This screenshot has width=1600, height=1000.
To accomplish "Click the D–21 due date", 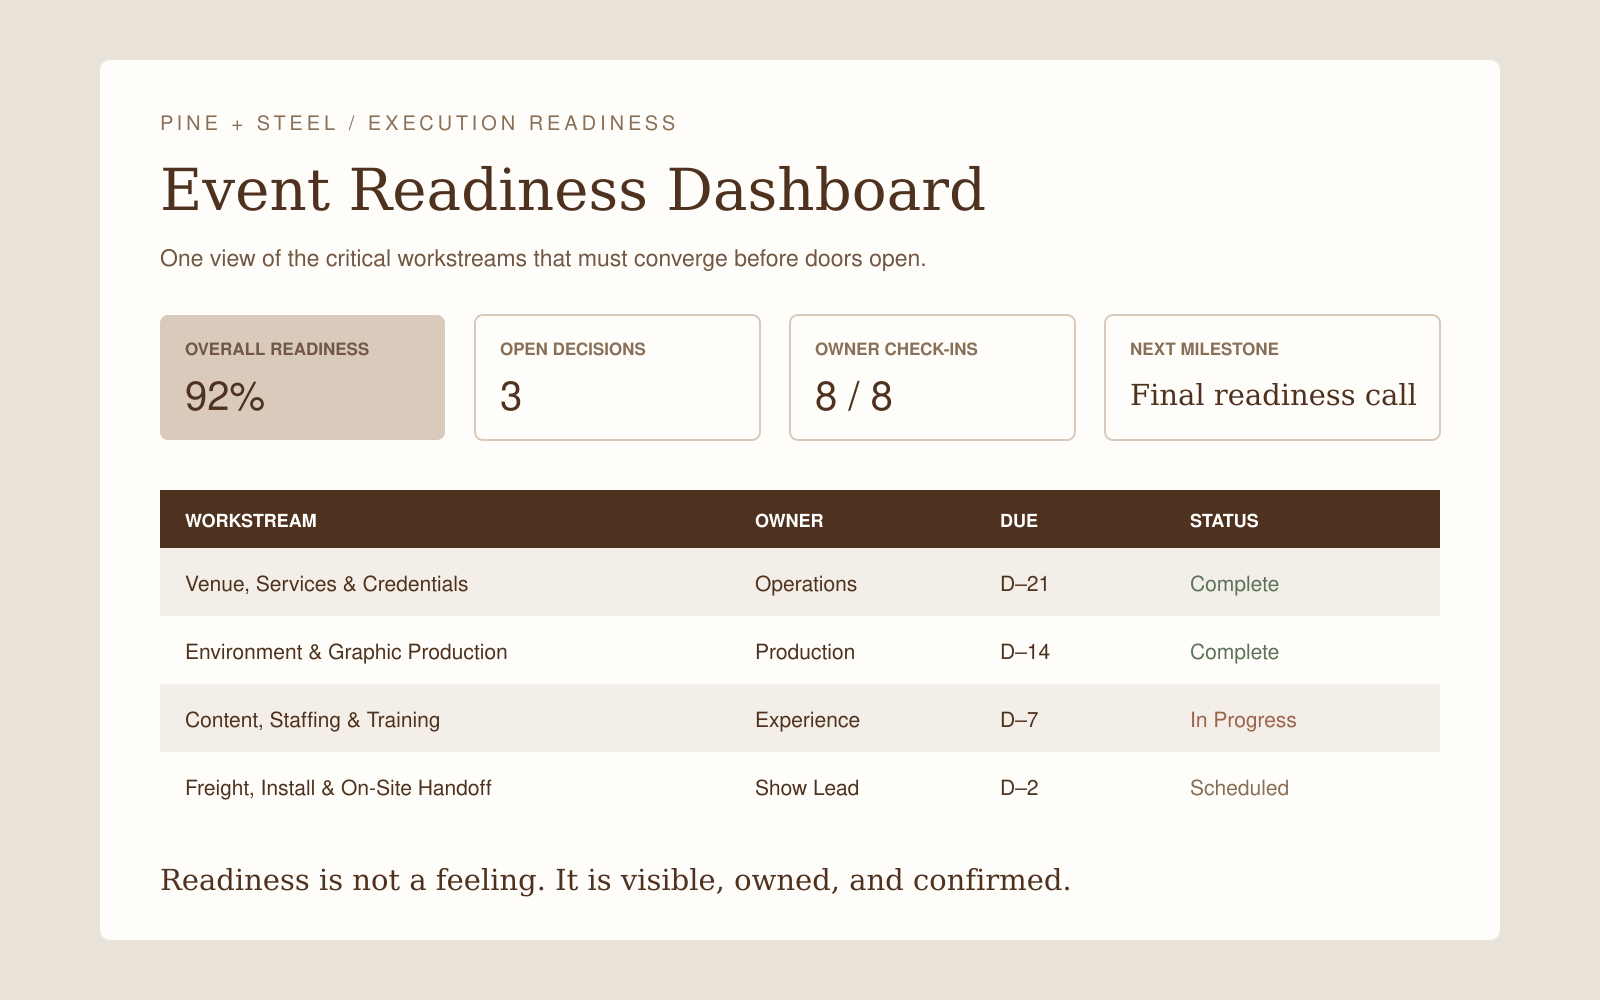I will (x=1024, y=584).
